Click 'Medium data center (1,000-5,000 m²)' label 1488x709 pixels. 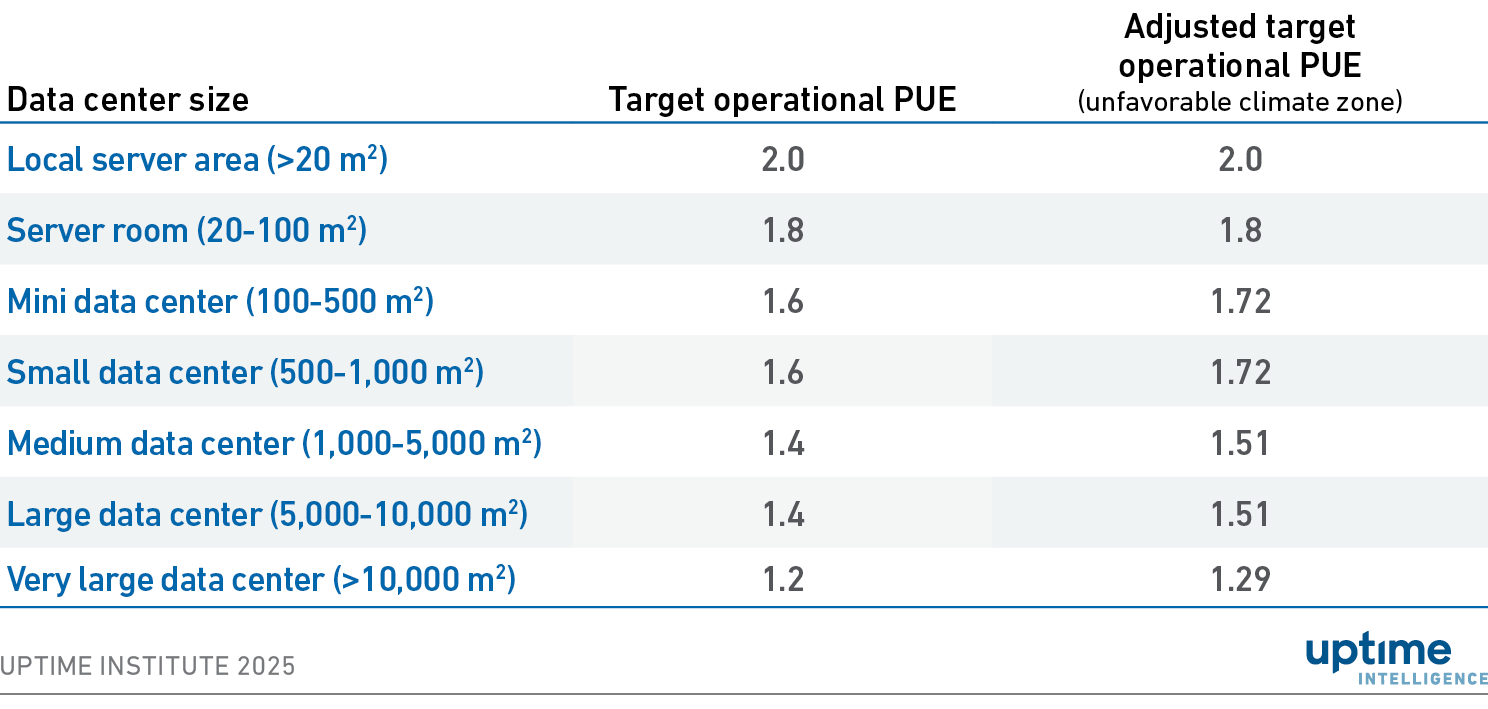click(x=274, y=443)
